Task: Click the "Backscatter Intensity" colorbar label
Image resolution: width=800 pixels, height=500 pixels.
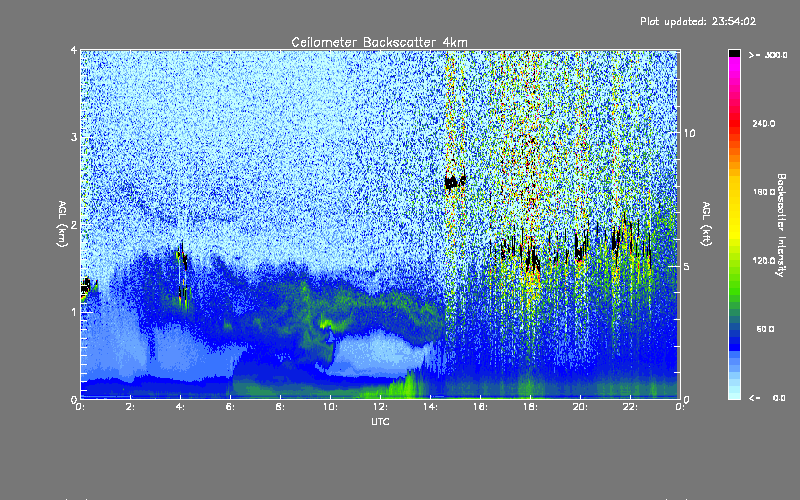Action: [x=781, y=225]
